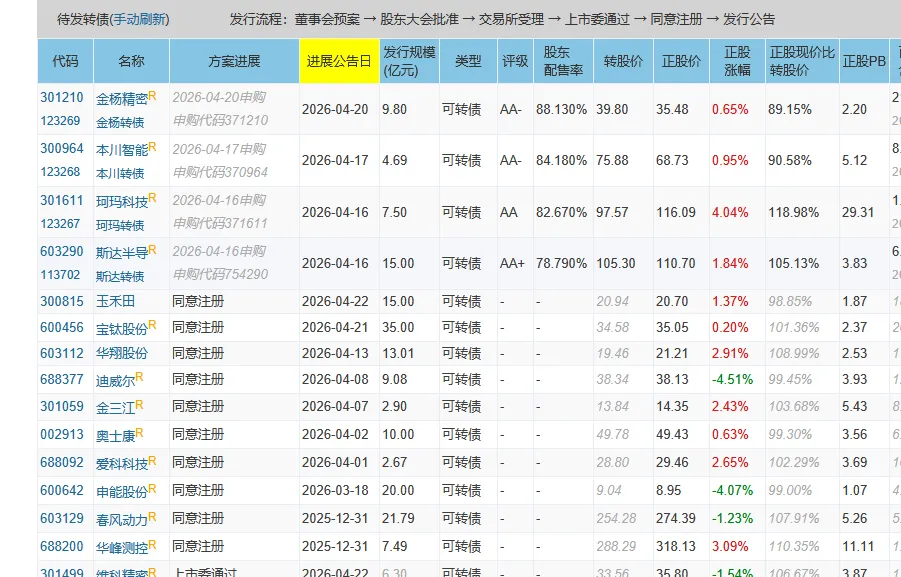The height and width of the screenshot is (577, 901).
Task: Open 珂玛科技 stock link
Action: [x=122, y=202]
